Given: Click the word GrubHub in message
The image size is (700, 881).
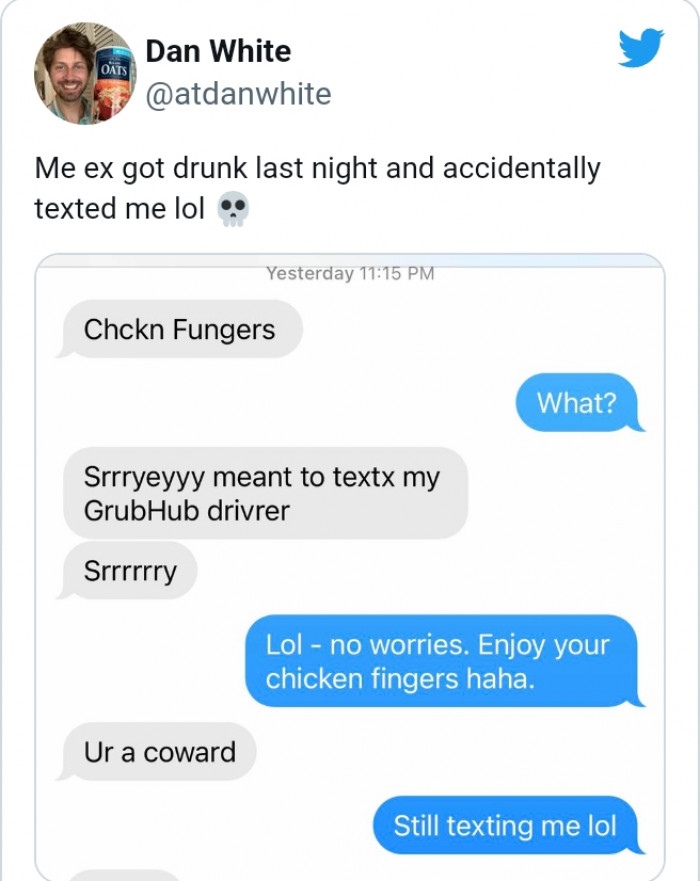Looking at the screenshot, I should point(141,511).
